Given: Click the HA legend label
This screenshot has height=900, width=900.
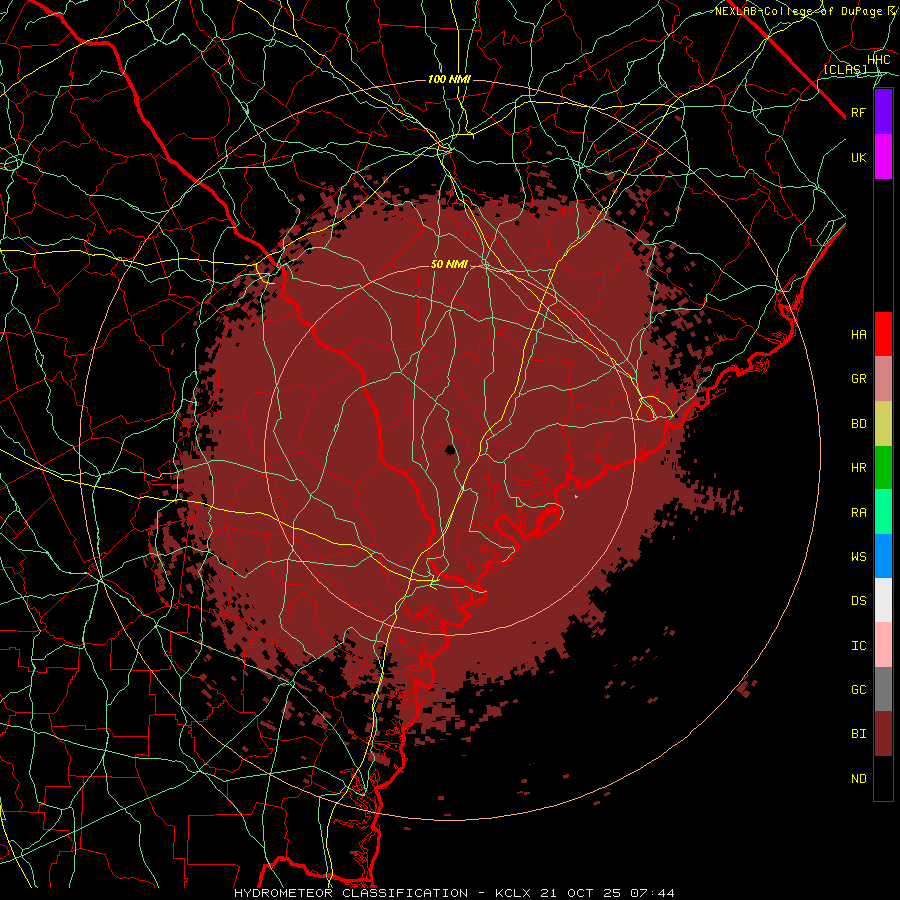Looking at the screenshot, I should pos(858,335).
